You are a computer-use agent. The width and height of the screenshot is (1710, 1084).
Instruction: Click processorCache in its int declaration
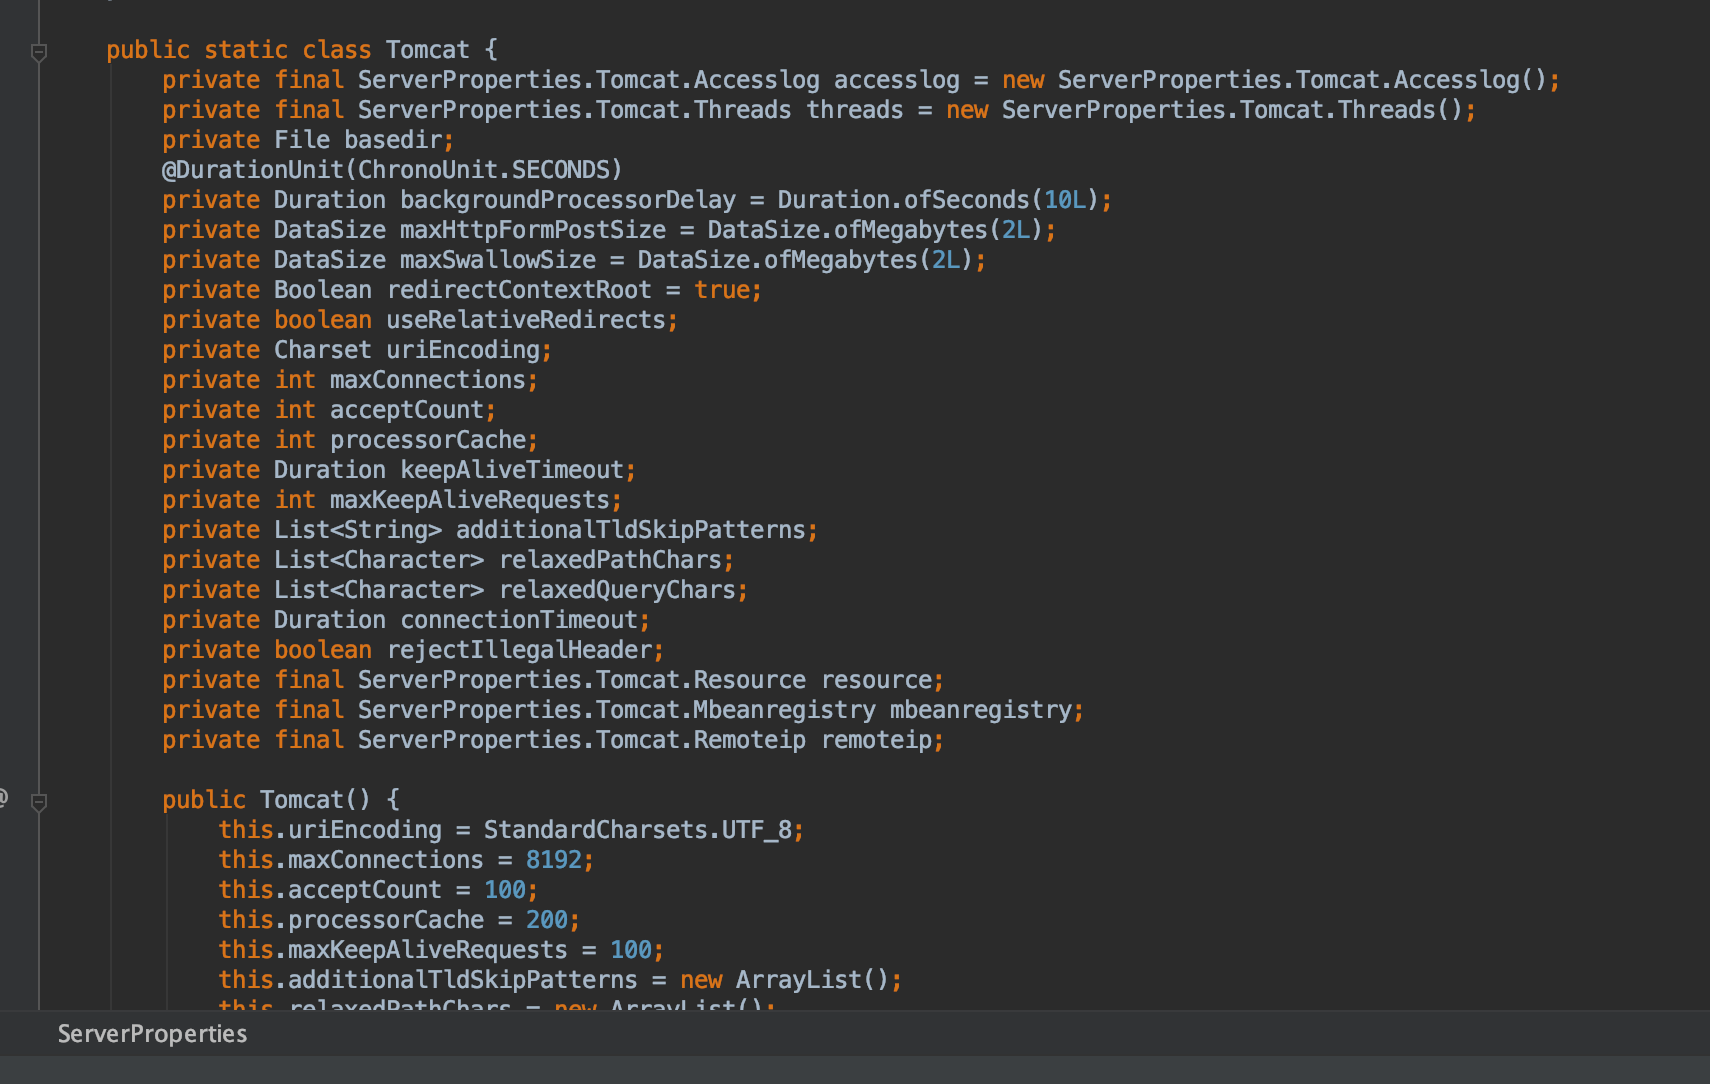[x=428, y=440]
